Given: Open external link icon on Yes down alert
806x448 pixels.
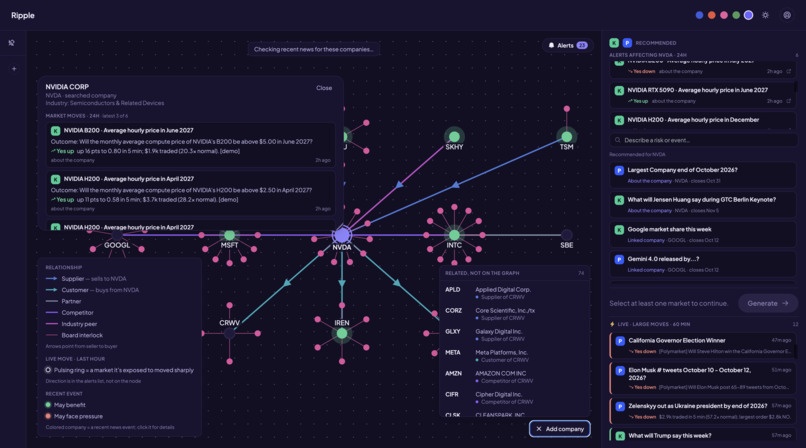Looking at the screenshot, I should [x=789, y=71].
